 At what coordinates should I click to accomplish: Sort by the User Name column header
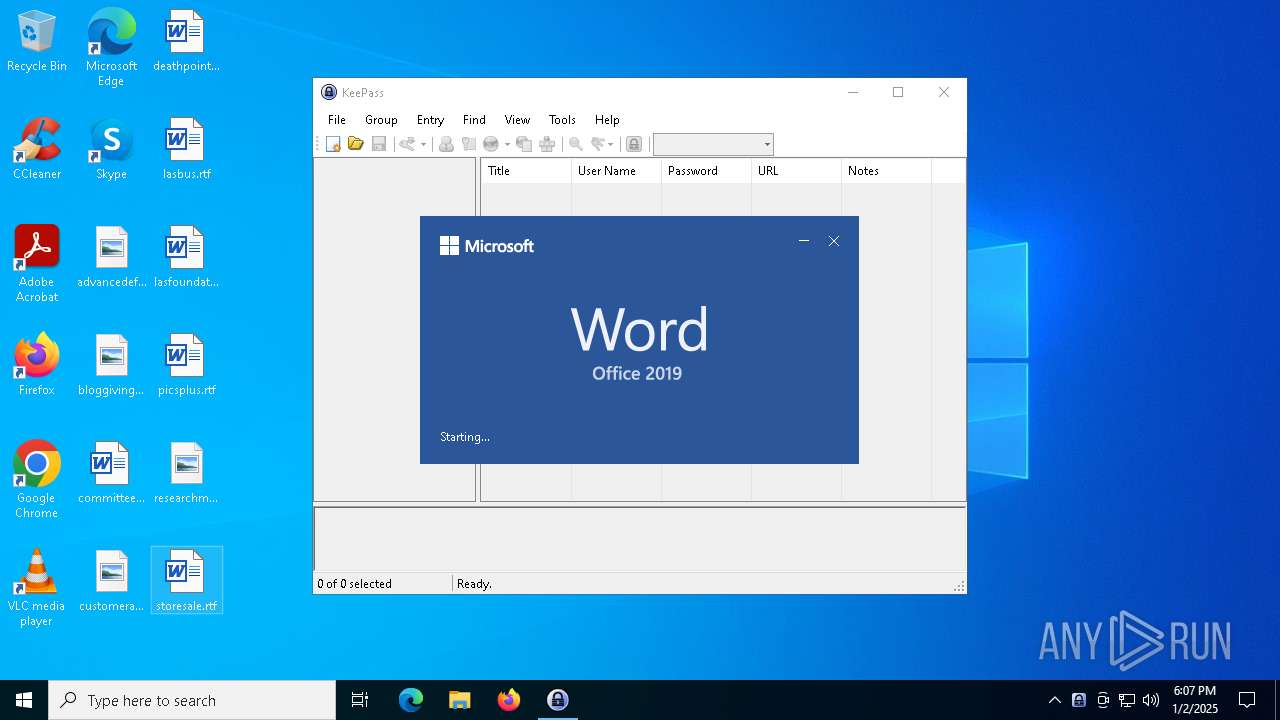[x=616, y=171]
